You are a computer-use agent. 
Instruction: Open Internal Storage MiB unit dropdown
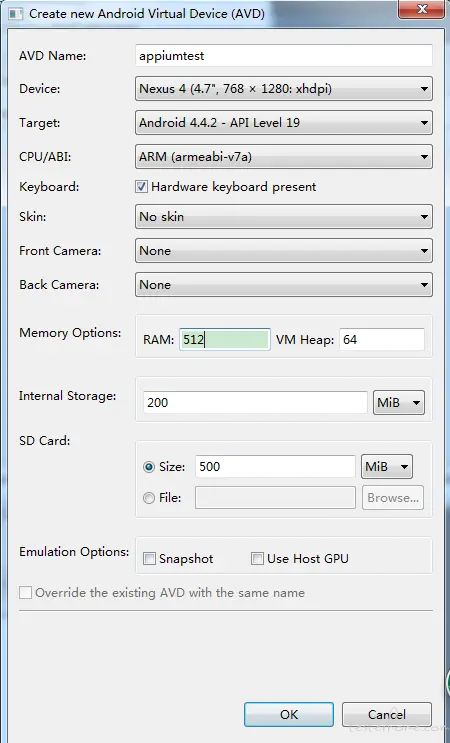click(399, 403)
